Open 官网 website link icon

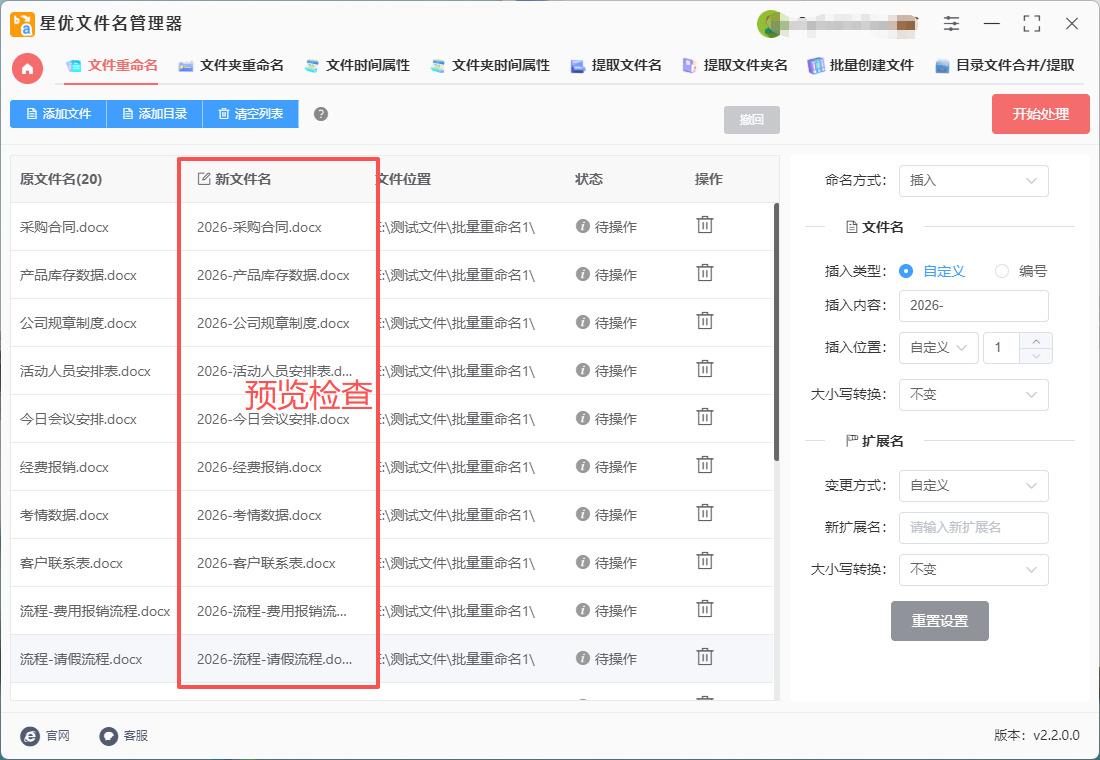point(30,735)
